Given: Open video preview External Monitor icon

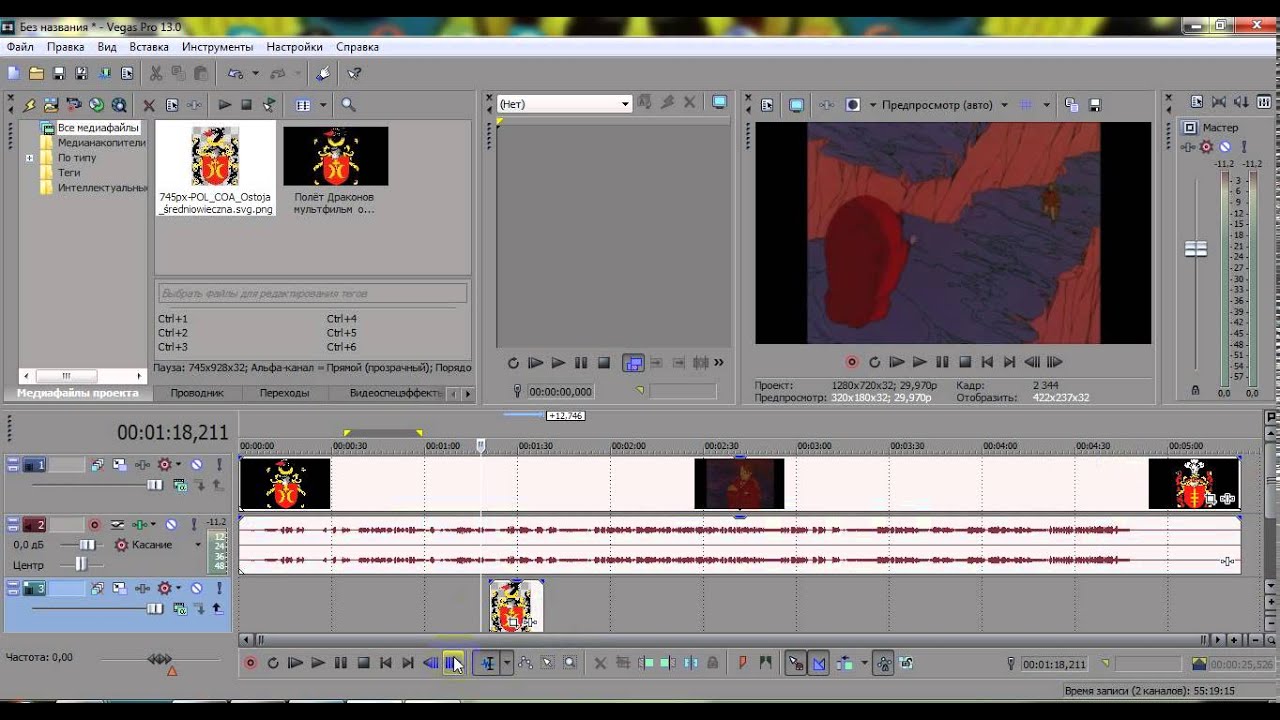Looking at the screenshot, I should tap(796, 104).
